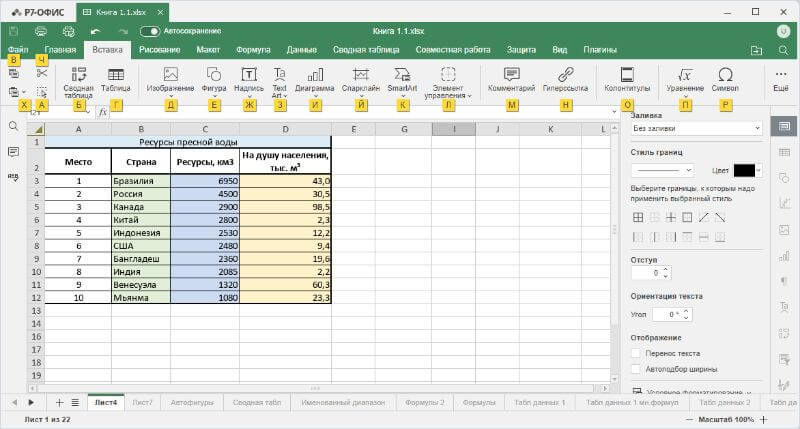Enable the Перенос текста checkbox
800x429 pixels.
click(636, 353)
